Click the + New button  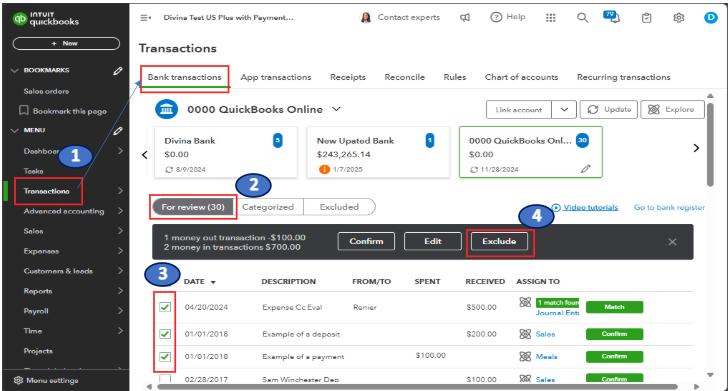[x=66, y=43]
